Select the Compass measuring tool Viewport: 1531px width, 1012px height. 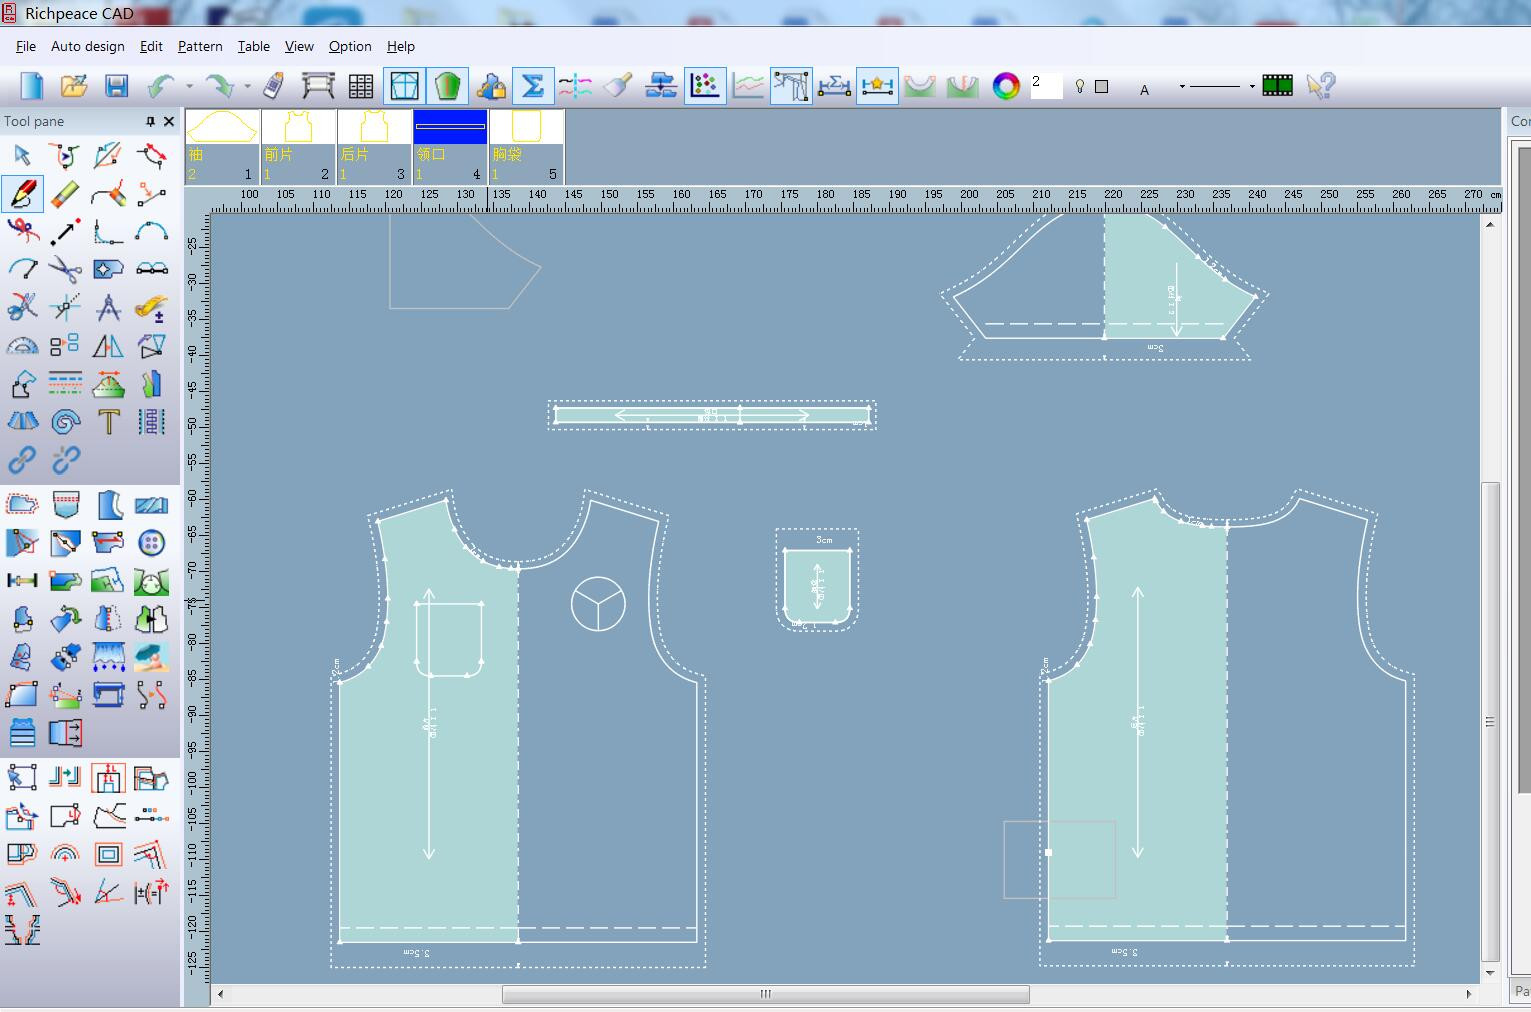(x=108, y=307)
